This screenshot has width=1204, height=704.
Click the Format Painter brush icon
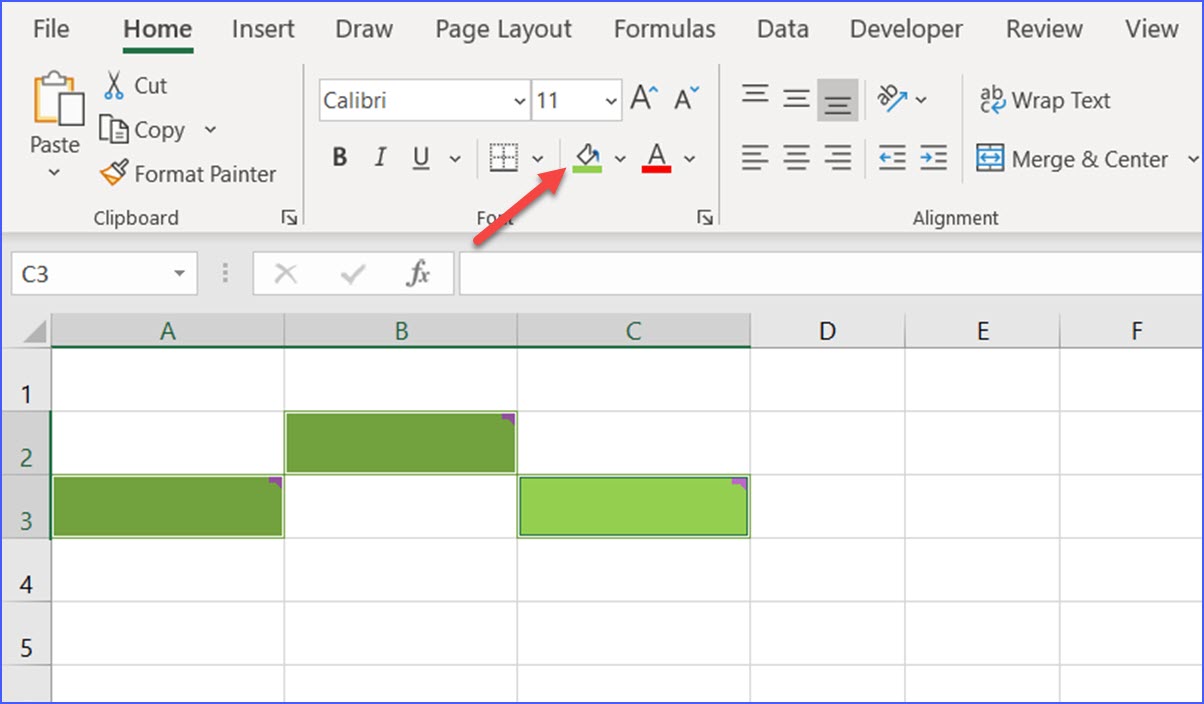point(115,174)
